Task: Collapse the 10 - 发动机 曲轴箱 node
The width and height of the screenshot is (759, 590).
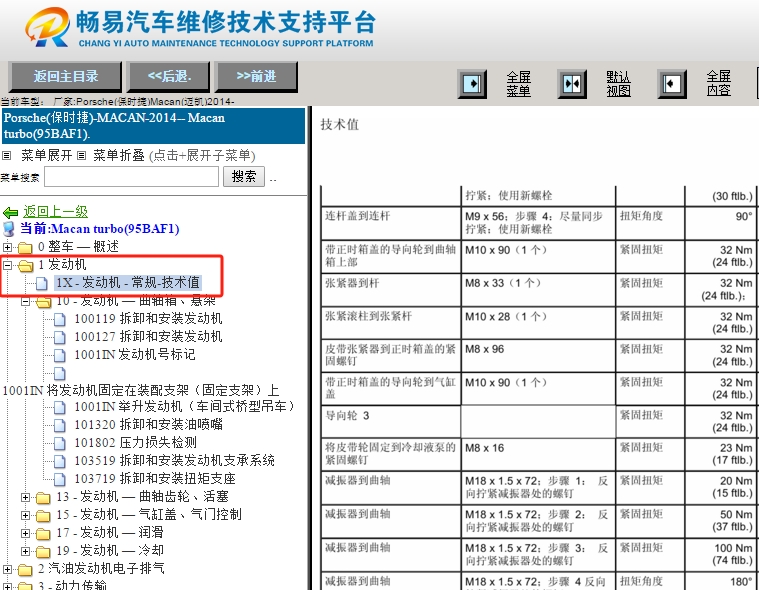Action: pyautogui.click(x=25, y=302)
